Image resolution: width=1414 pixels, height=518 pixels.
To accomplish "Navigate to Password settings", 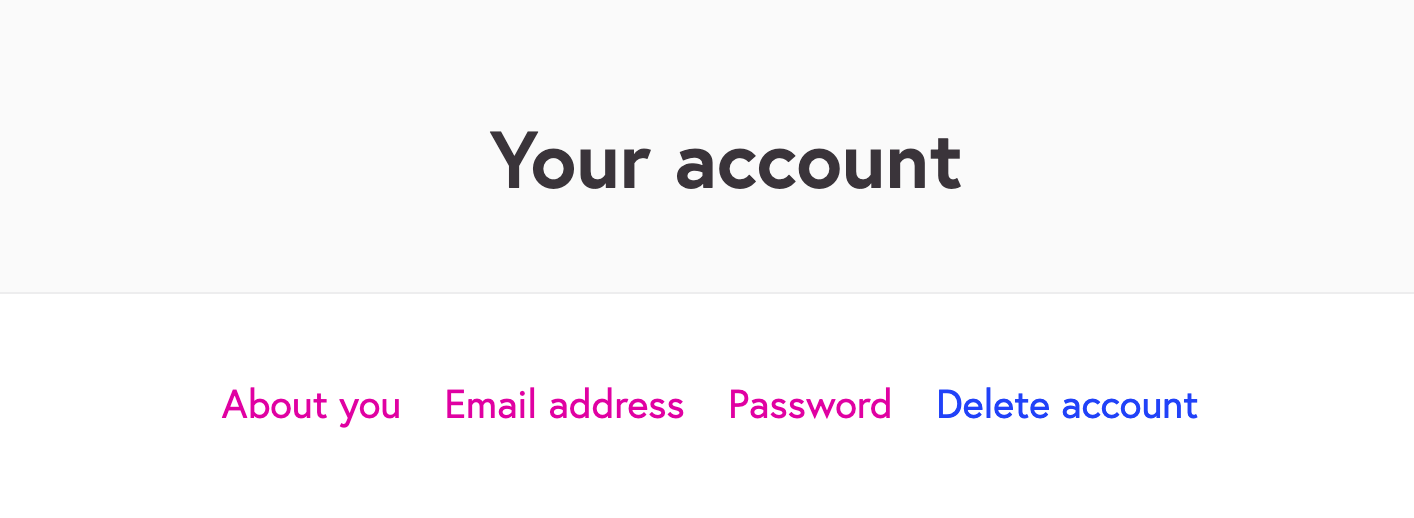I will coord(810,405).
